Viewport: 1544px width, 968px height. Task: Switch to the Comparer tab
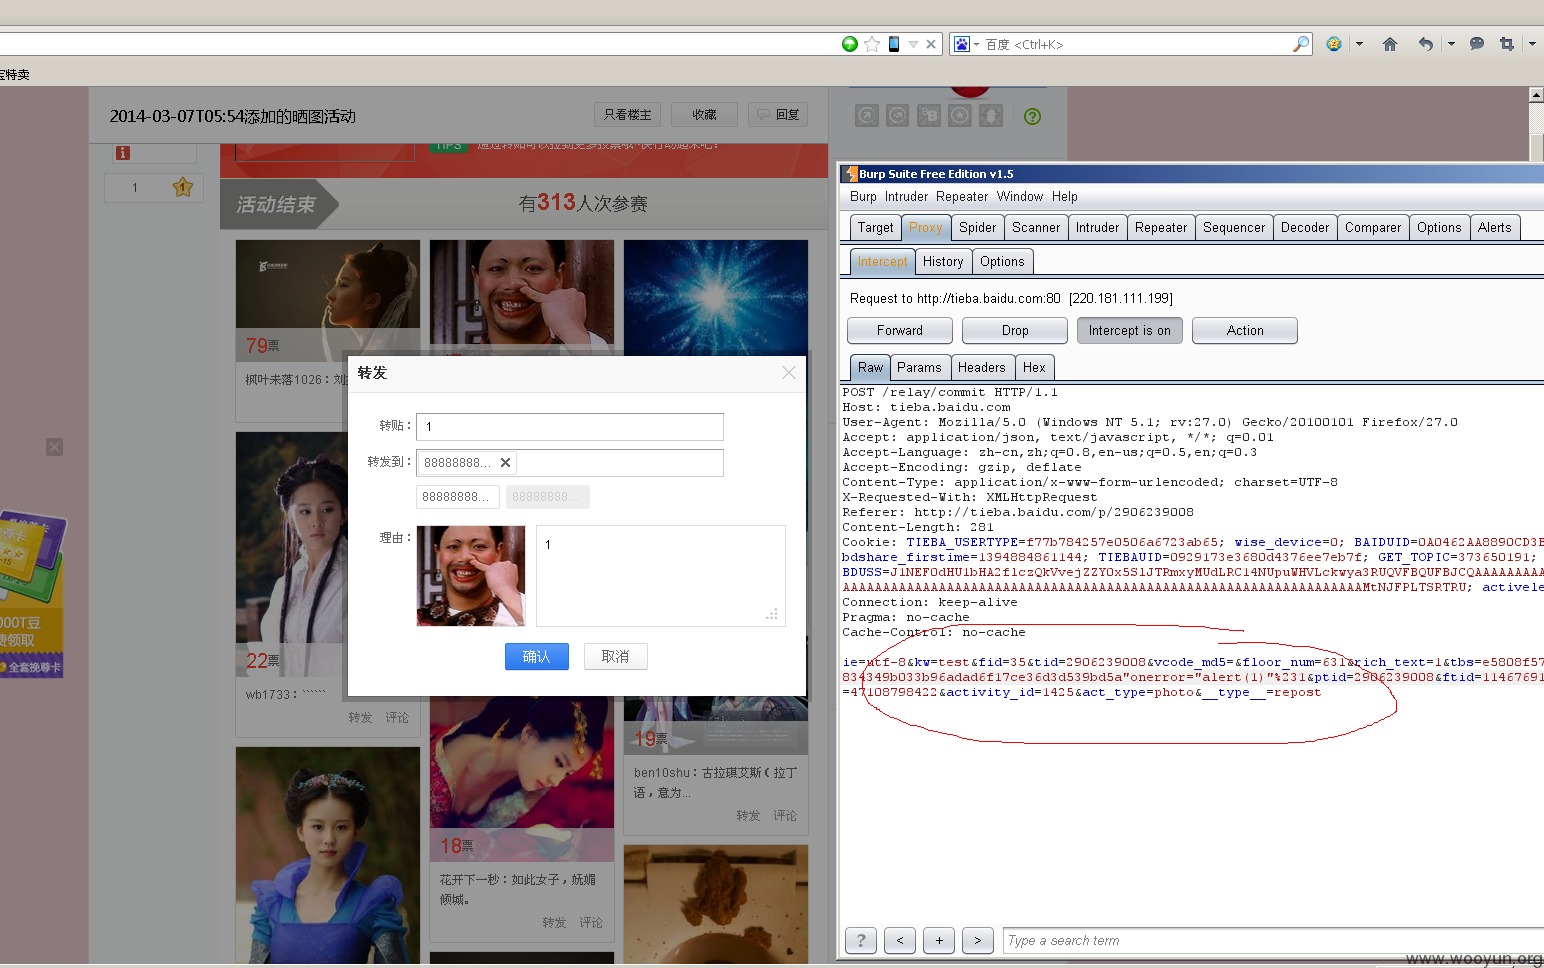(1373, 228)
